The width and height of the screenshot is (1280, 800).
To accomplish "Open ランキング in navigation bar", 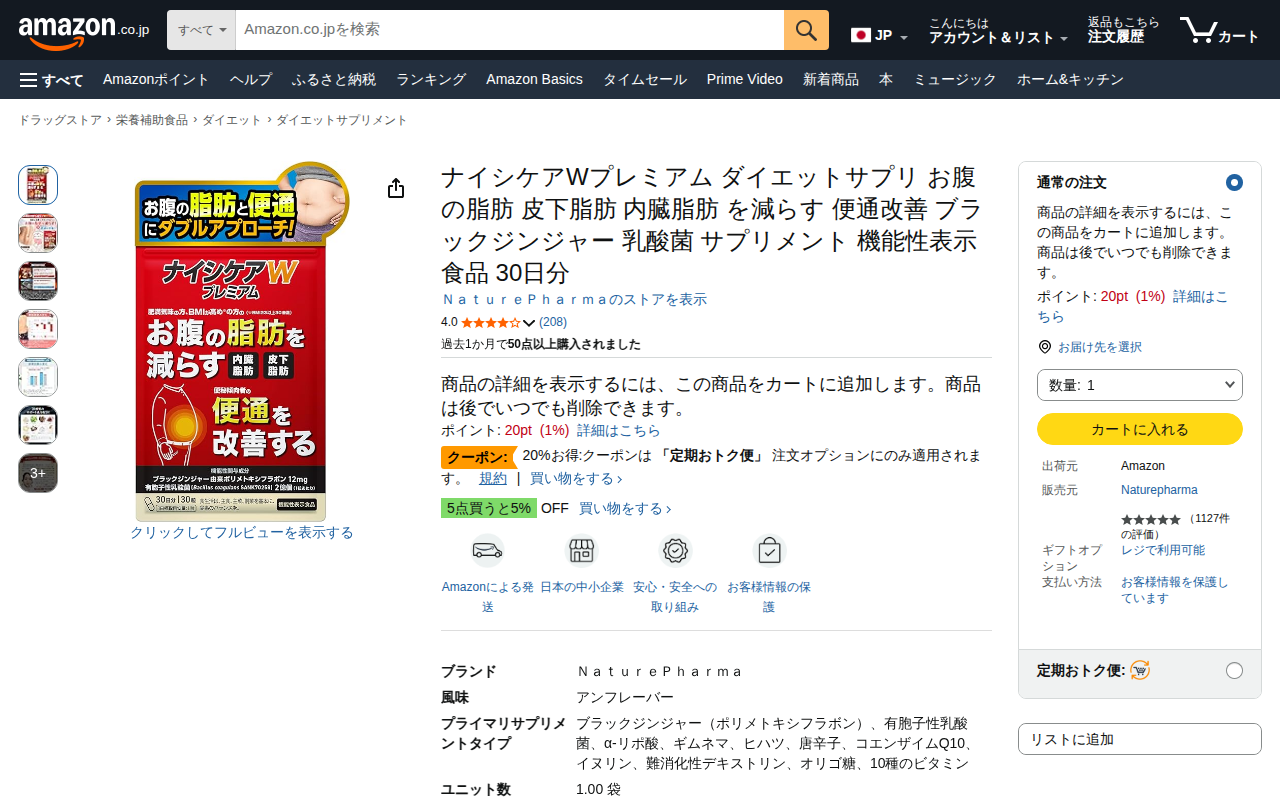I will point(431,80).
